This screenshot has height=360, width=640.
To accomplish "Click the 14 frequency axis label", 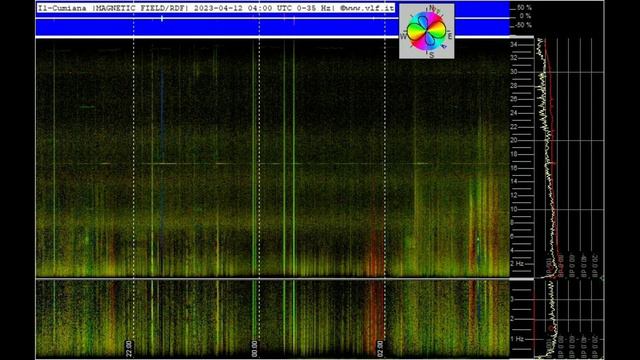I will [x=513, y=182].
